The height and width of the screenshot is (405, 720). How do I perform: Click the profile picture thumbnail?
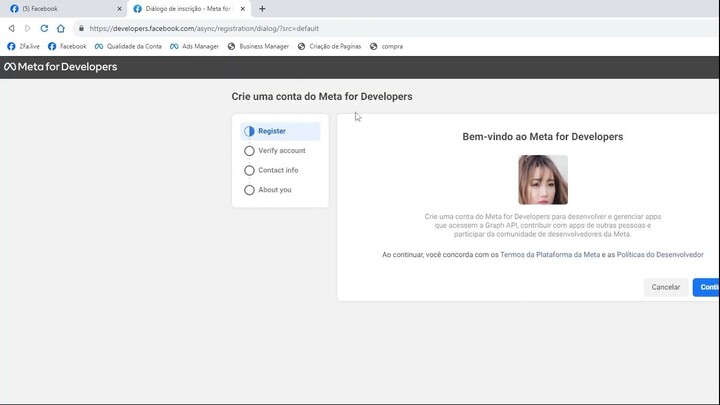pos(543,180)
